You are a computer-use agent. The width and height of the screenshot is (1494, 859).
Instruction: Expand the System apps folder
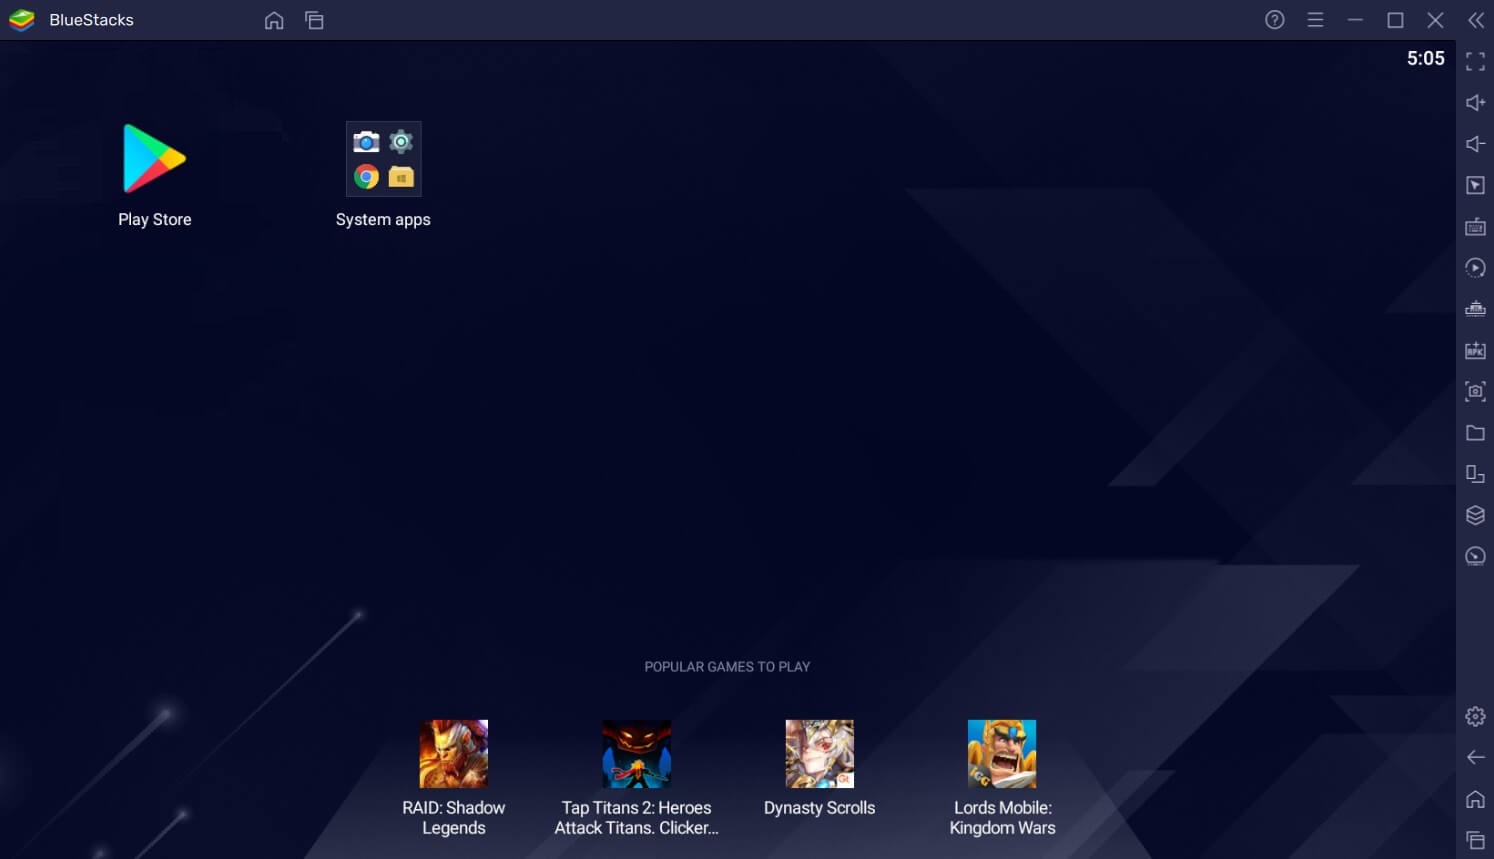[383, 158]
